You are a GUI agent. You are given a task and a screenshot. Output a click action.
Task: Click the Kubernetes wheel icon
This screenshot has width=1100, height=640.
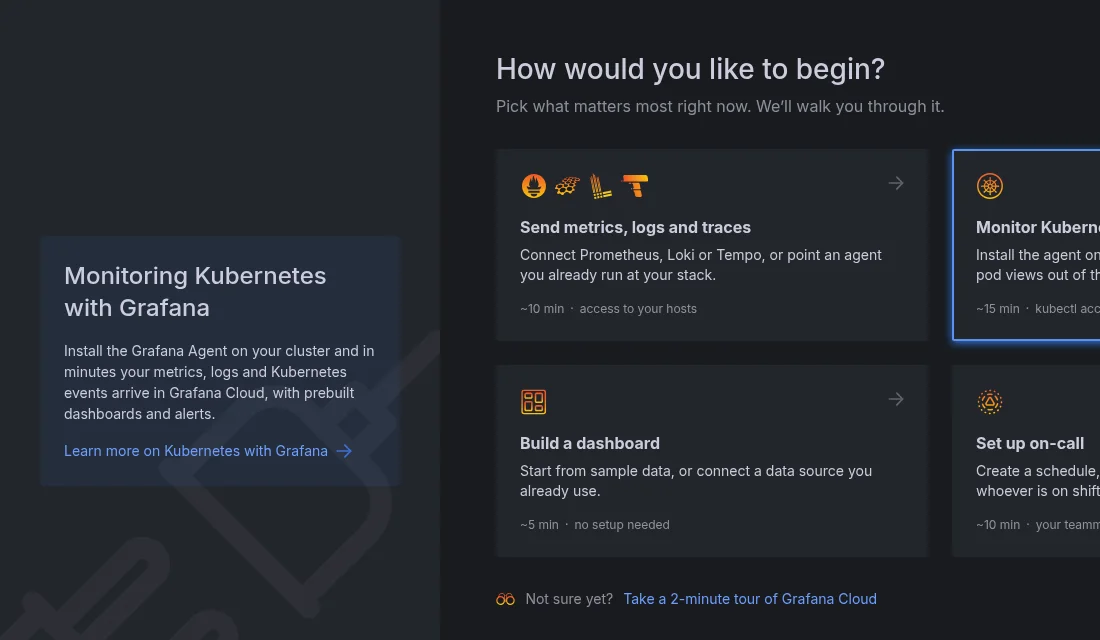989,186
